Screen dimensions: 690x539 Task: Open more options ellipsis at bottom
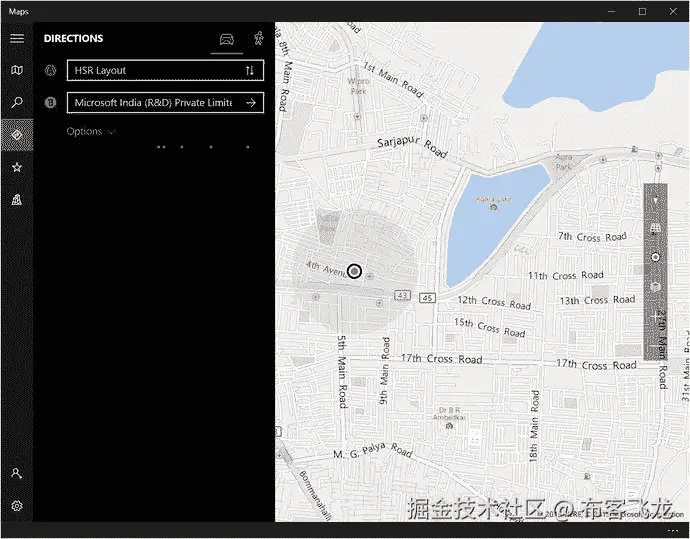[x=673, y=530]
